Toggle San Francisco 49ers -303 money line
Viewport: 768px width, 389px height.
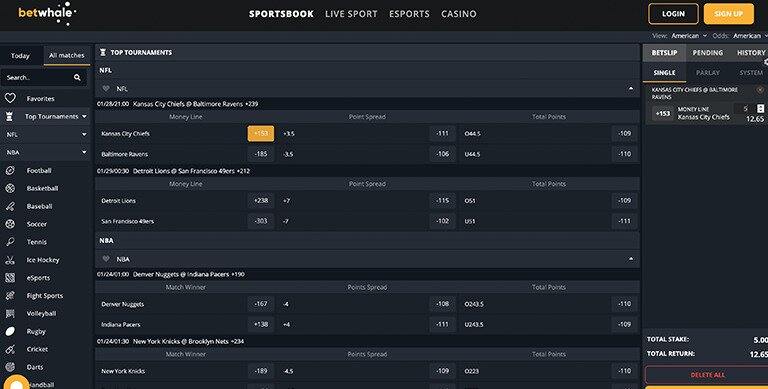261,221
